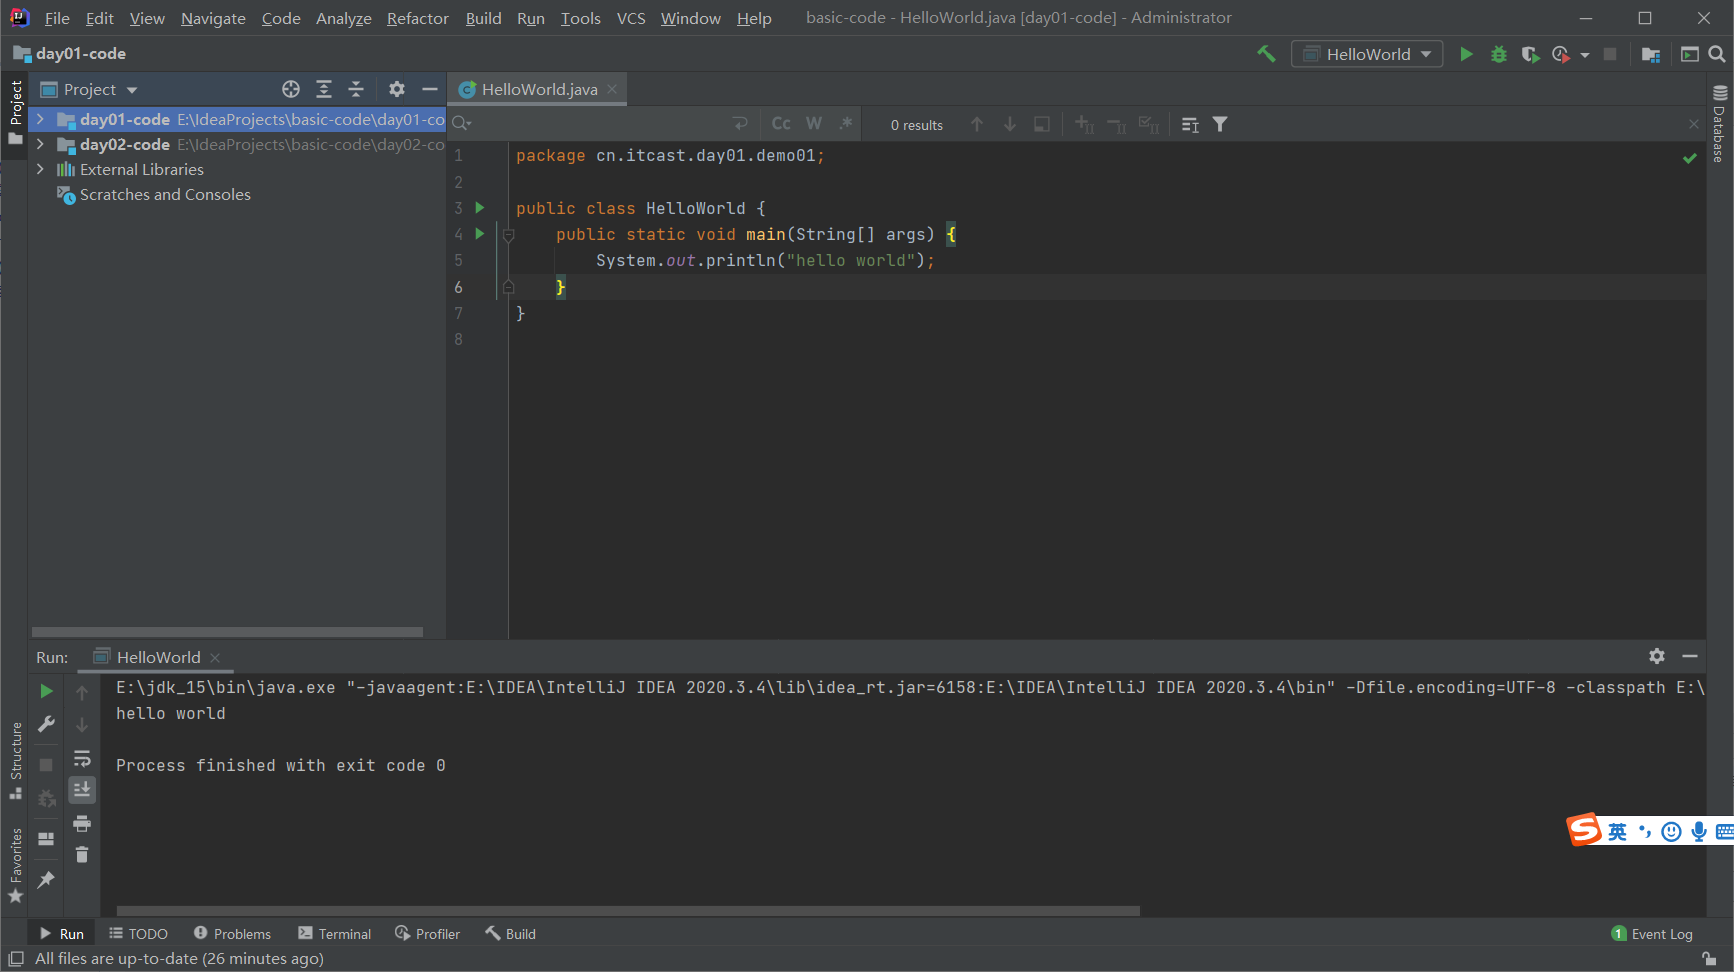Go to previous search occurrence arrow
1734x972 pixels.
coord(977,124)
